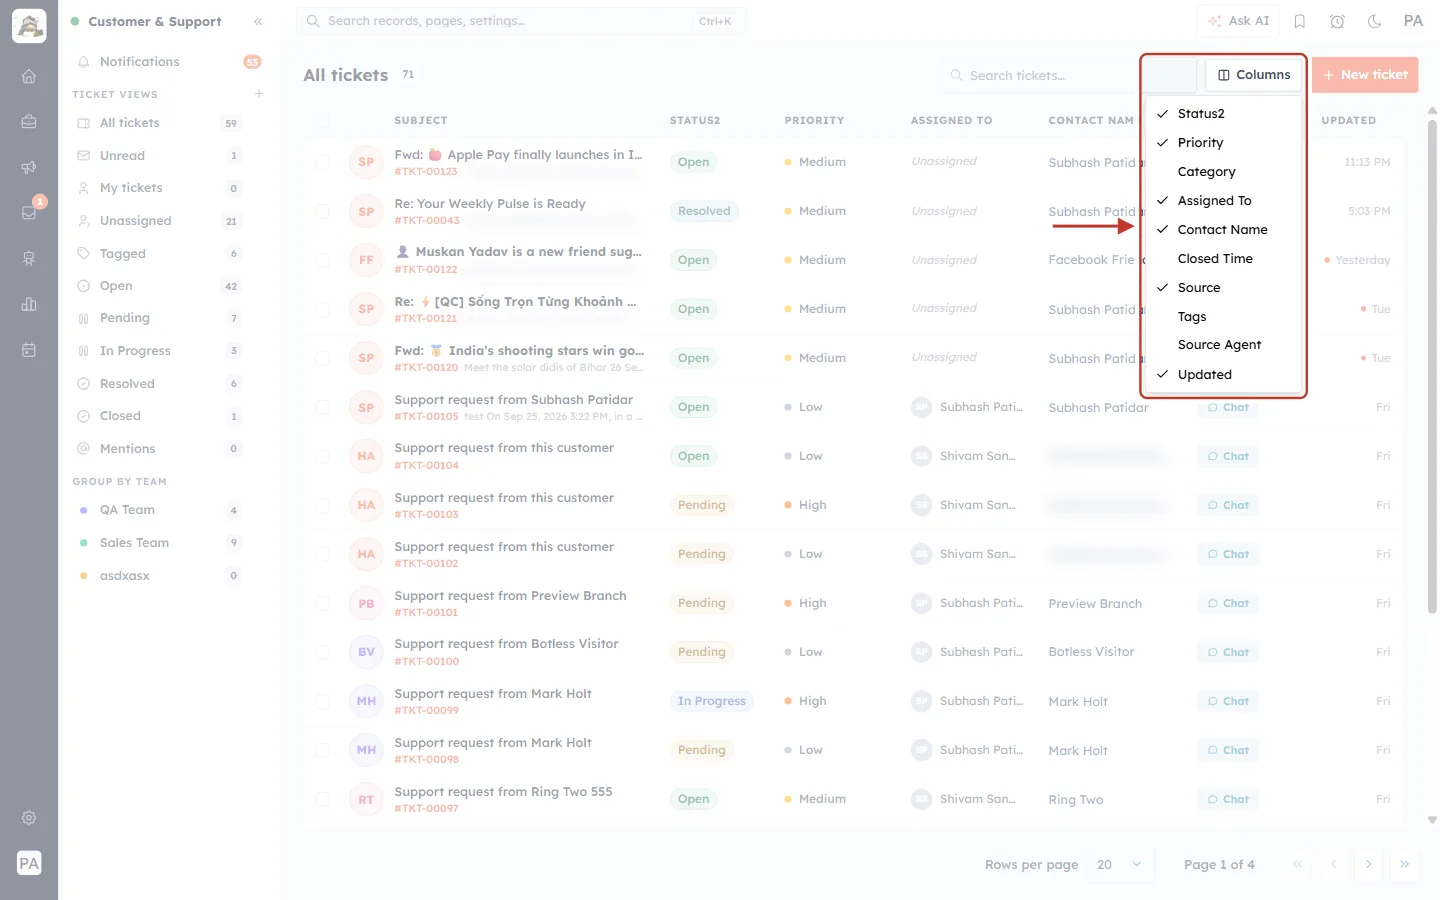Go to next page arrow
The height and width of the screenshot is (900, 1440).
(x=1368, y=864)
